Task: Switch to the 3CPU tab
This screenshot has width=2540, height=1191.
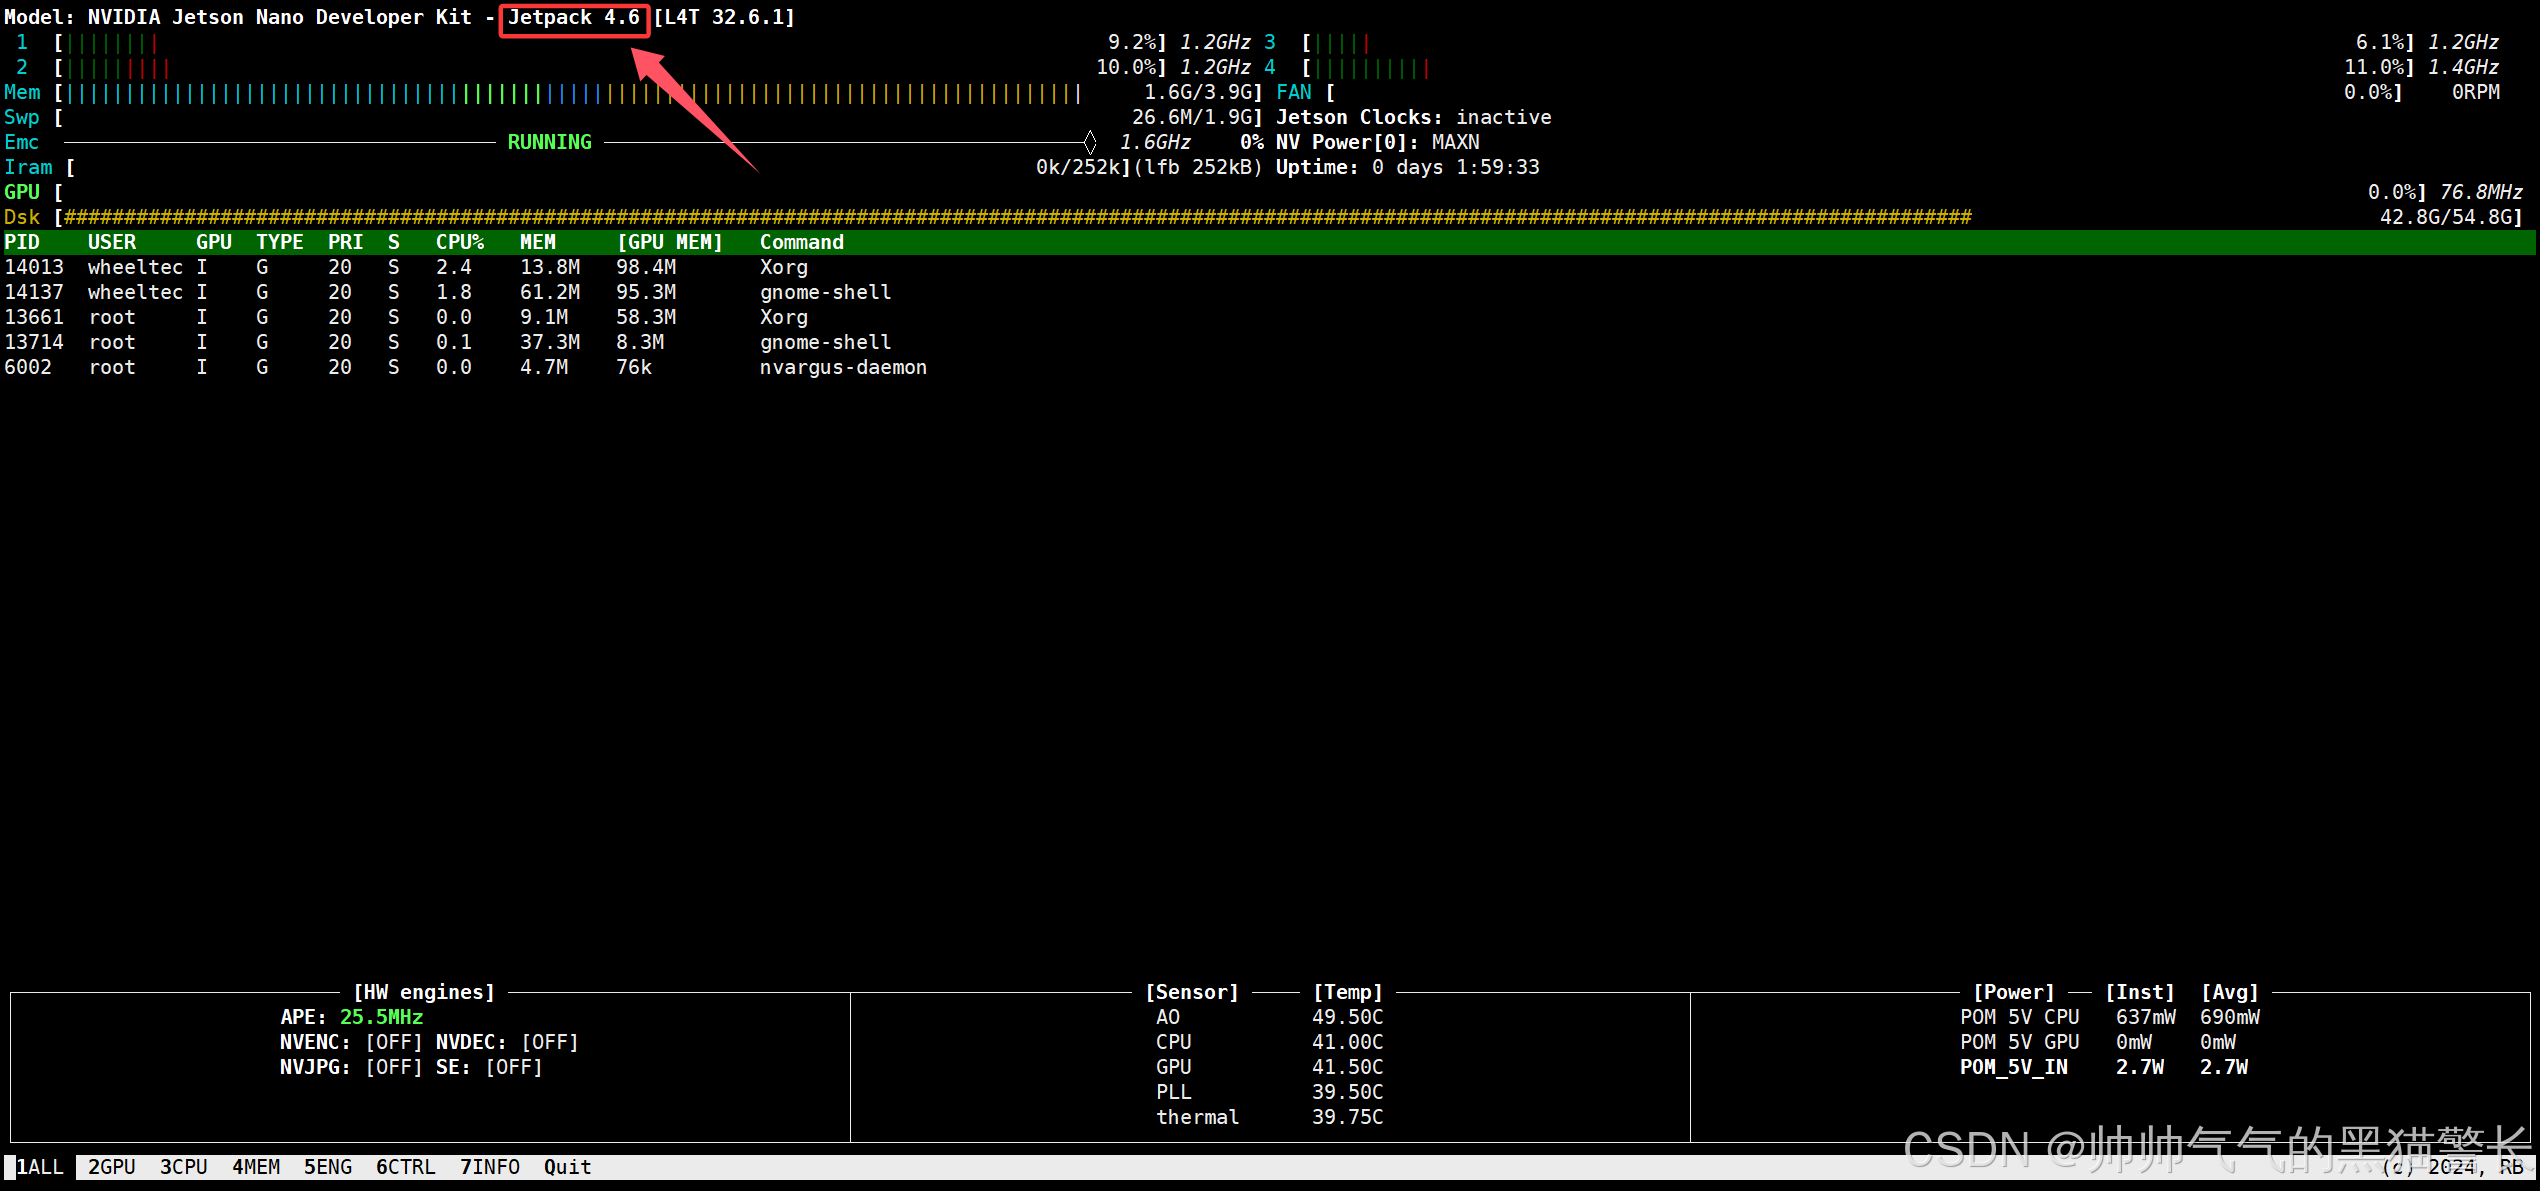Action: tap(184, 1167)
